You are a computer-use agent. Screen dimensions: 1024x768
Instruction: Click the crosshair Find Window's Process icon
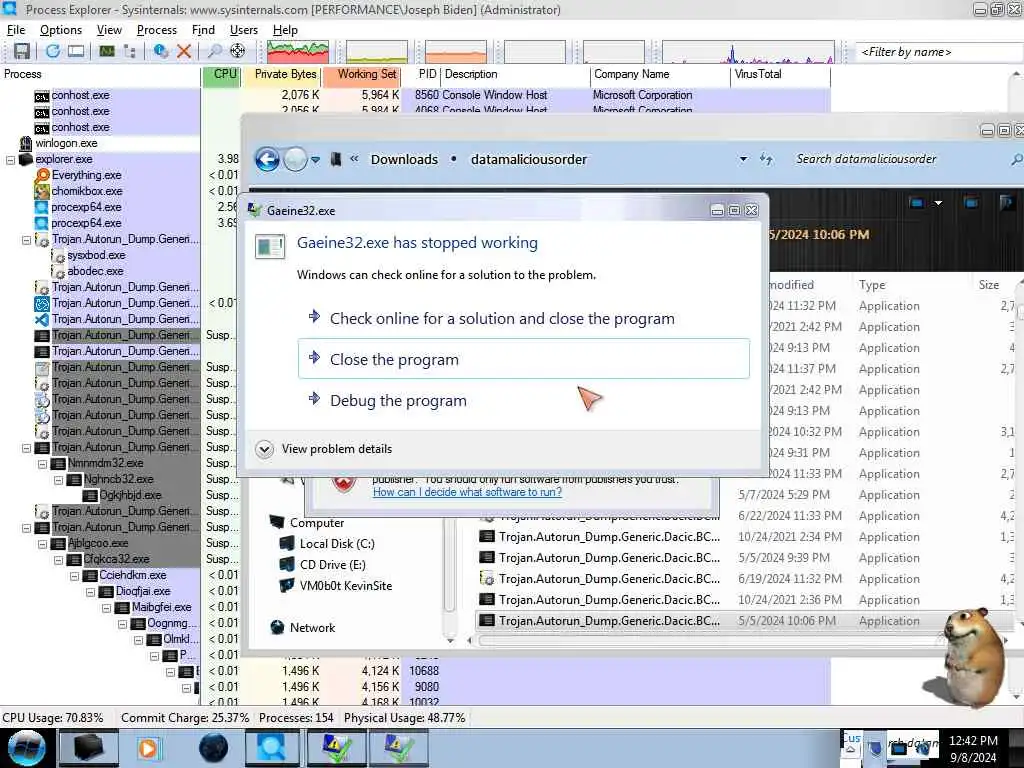pos(238,51)
